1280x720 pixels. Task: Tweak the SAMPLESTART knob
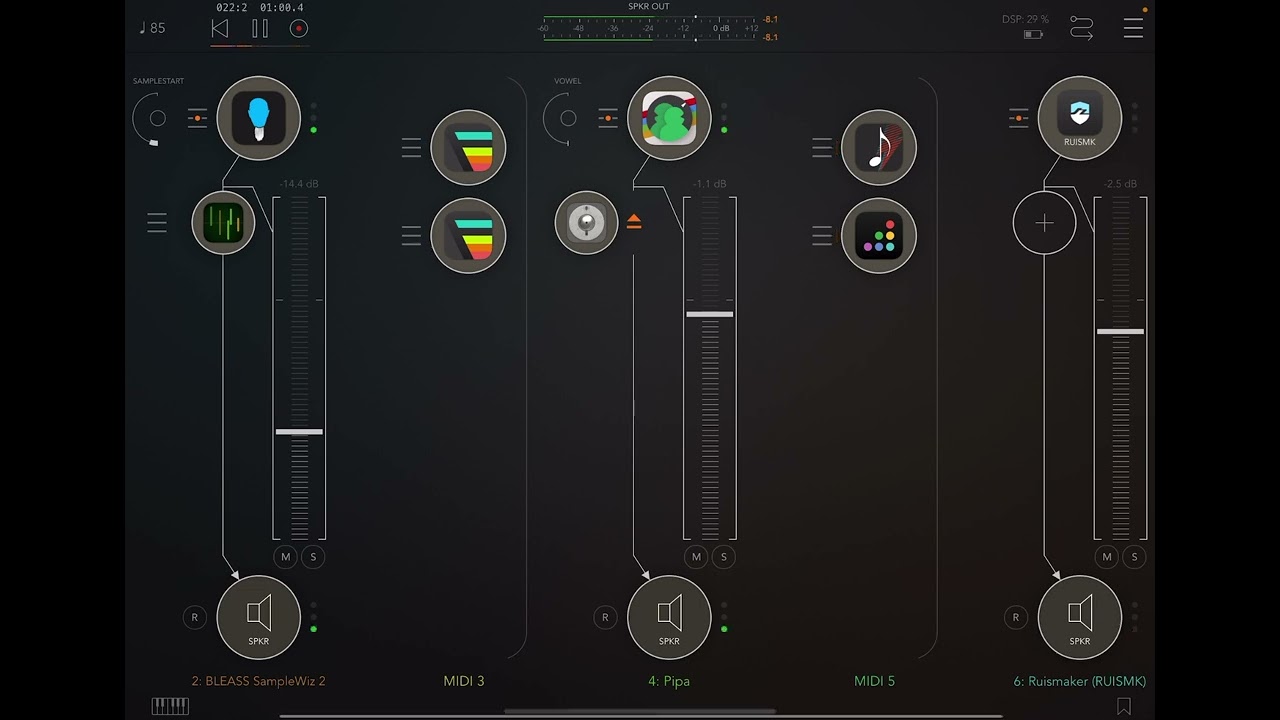pyautogui.click(x=157, y=118)
